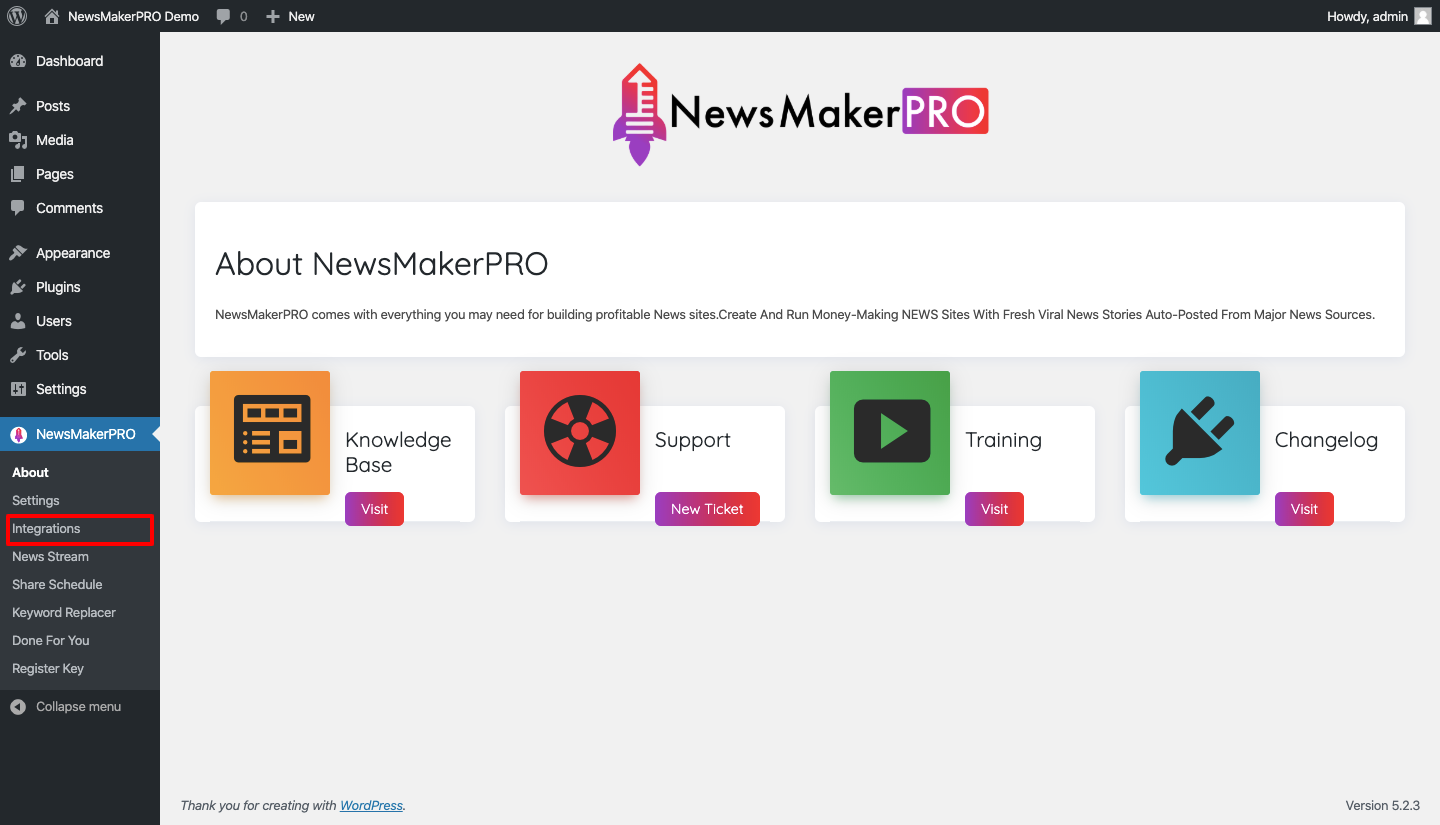Click the Users person icon
This screenshot has width=1440, height=825.
tap(18, 321)
